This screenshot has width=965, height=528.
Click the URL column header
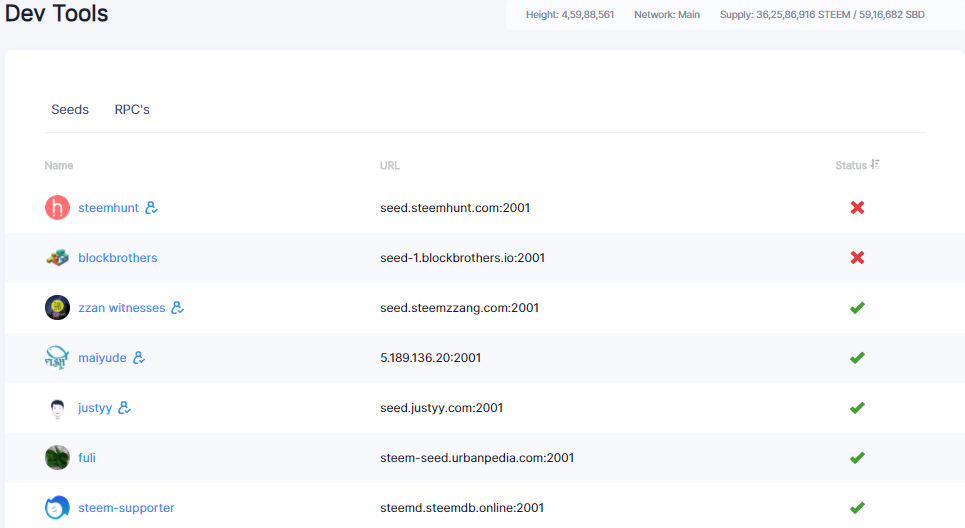[390, 166]
